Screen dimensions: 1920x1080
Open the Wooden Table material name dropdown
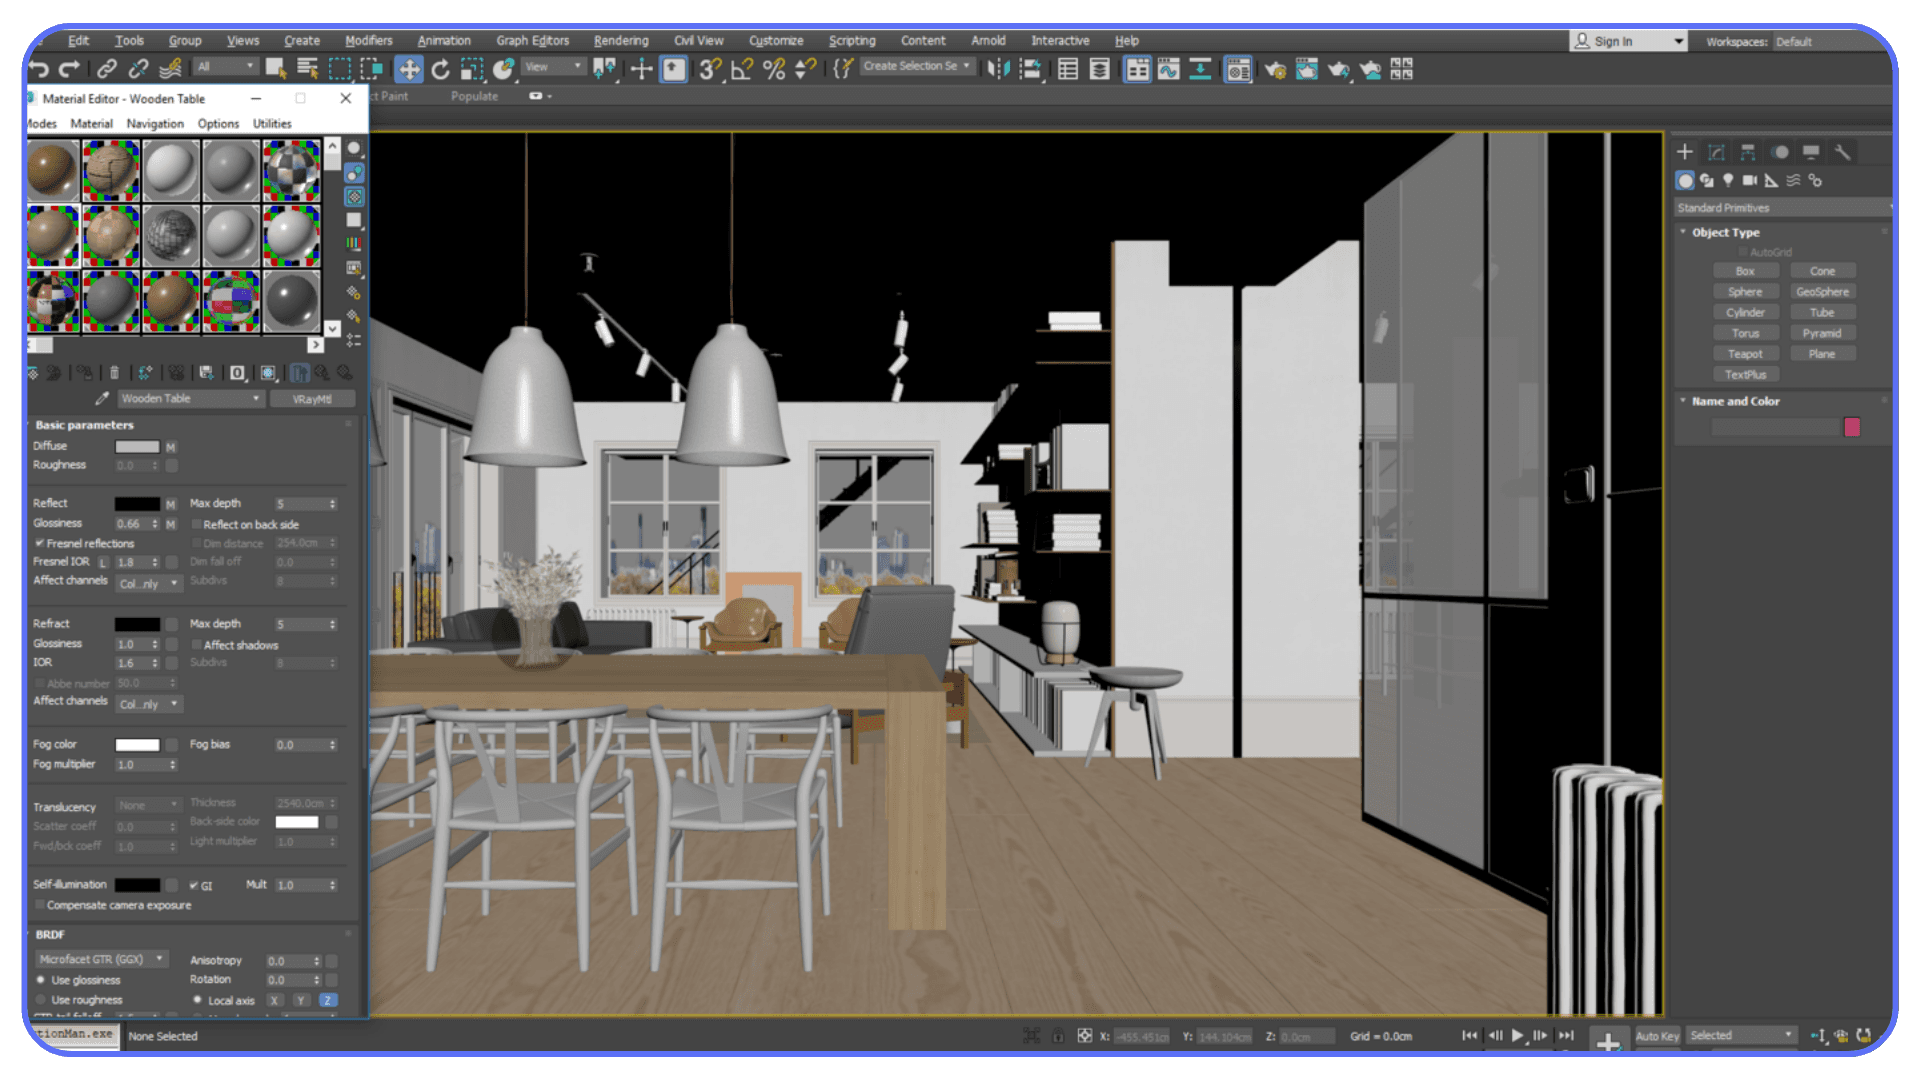[256, 398]
